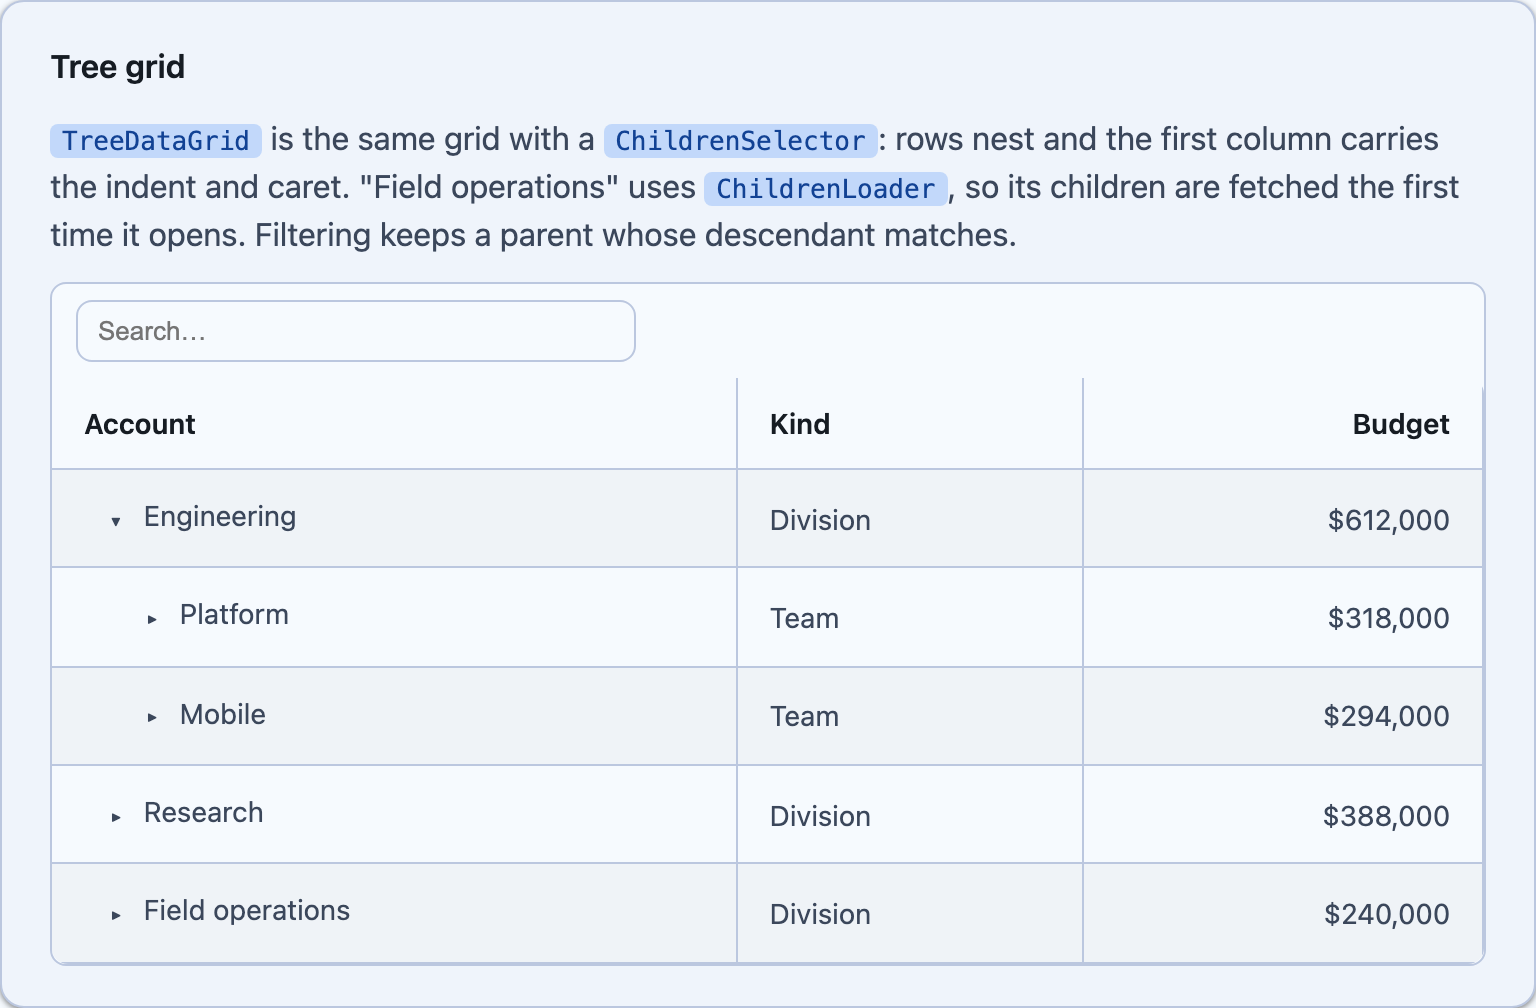Screen dimensions: 1536x1008
Task: Select the Budget column header
Action: [1283, 424]
